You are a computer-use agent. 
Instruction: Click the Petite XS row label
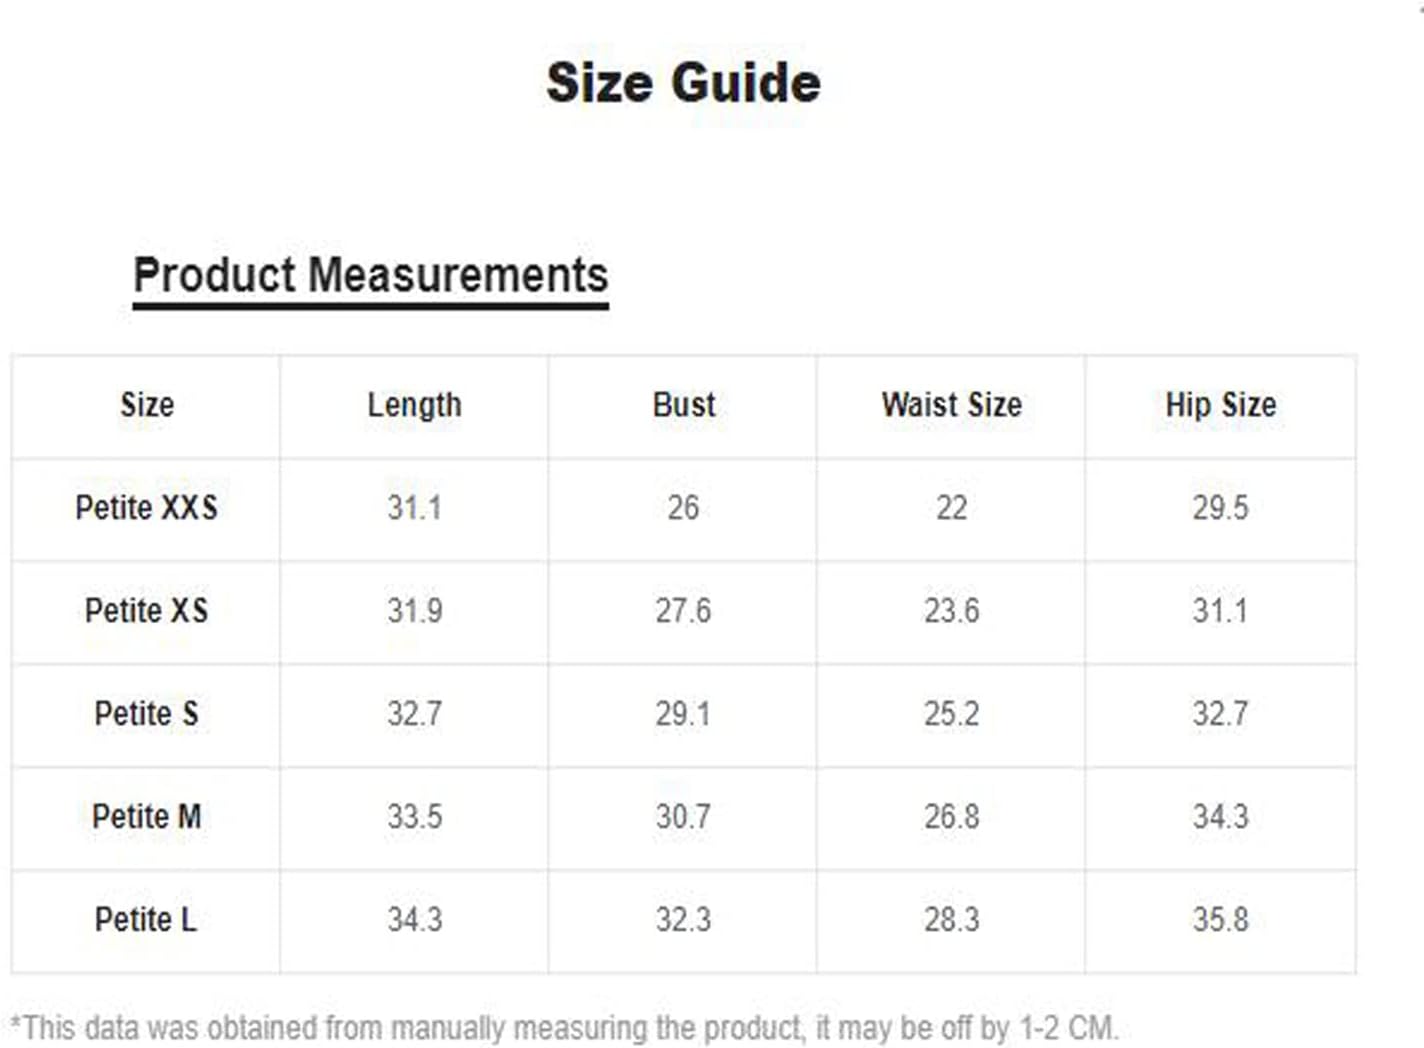tap(147, 611)
